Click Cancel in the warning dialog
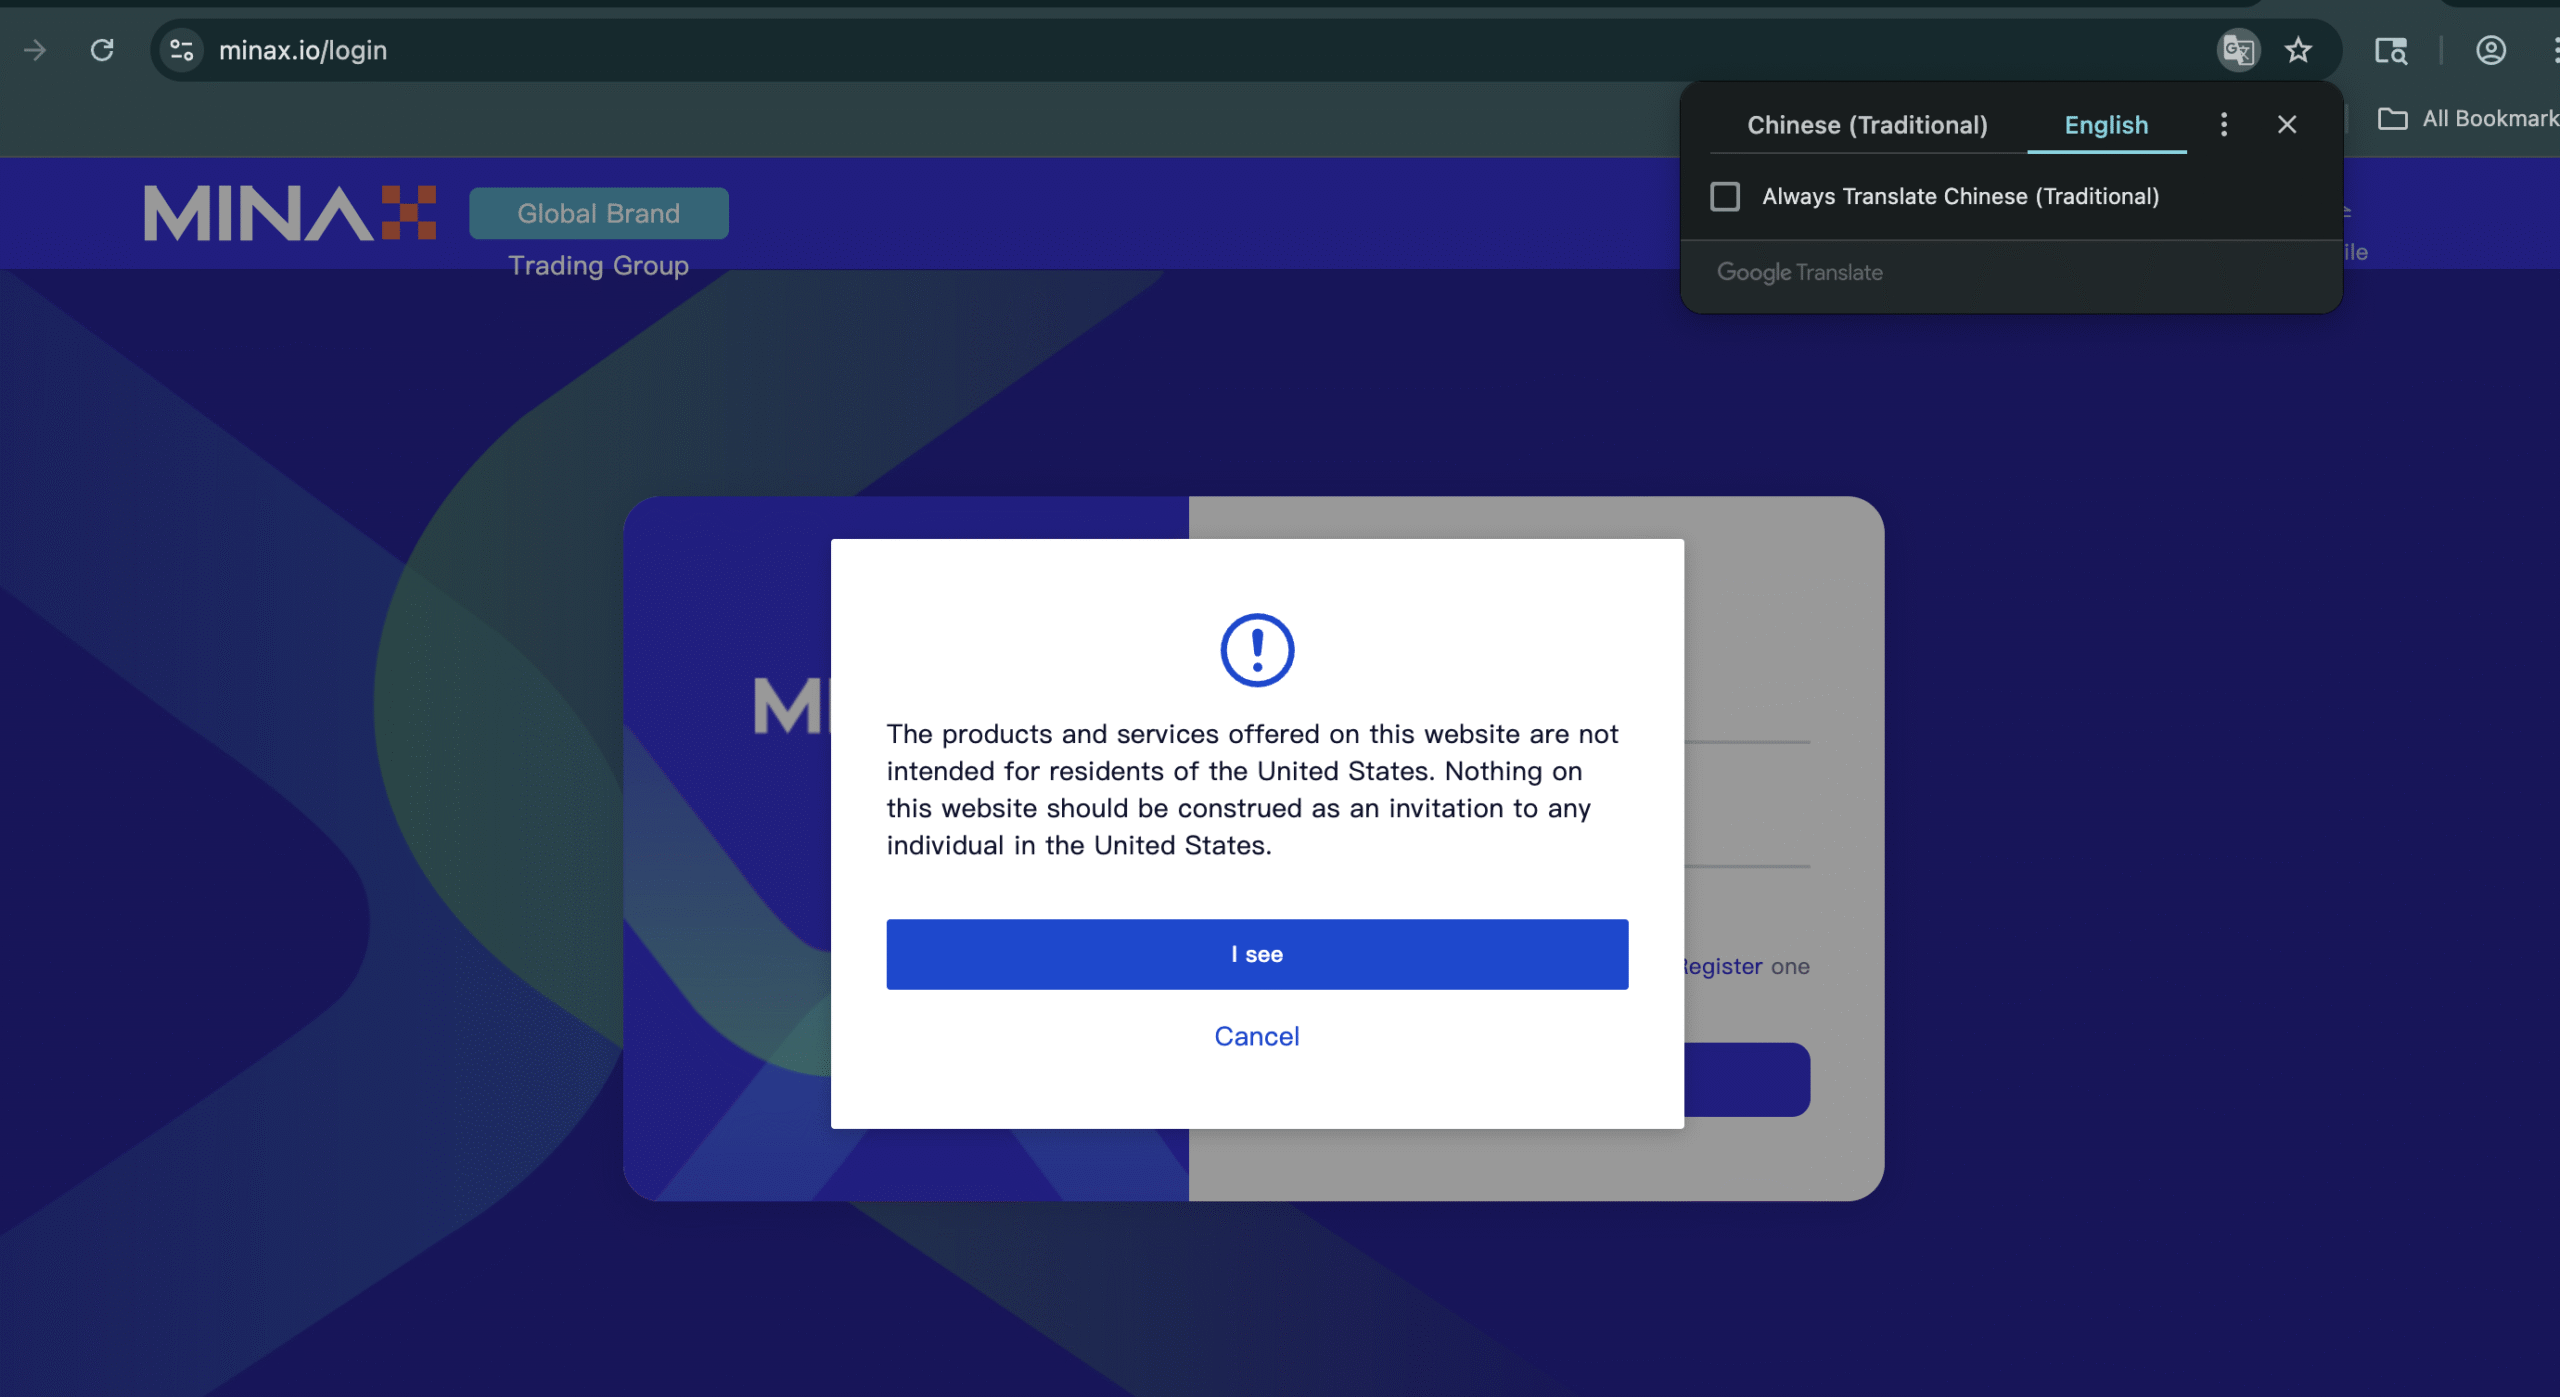This screenshot has height=1397, width=2560. (x=1256, y=1036)
